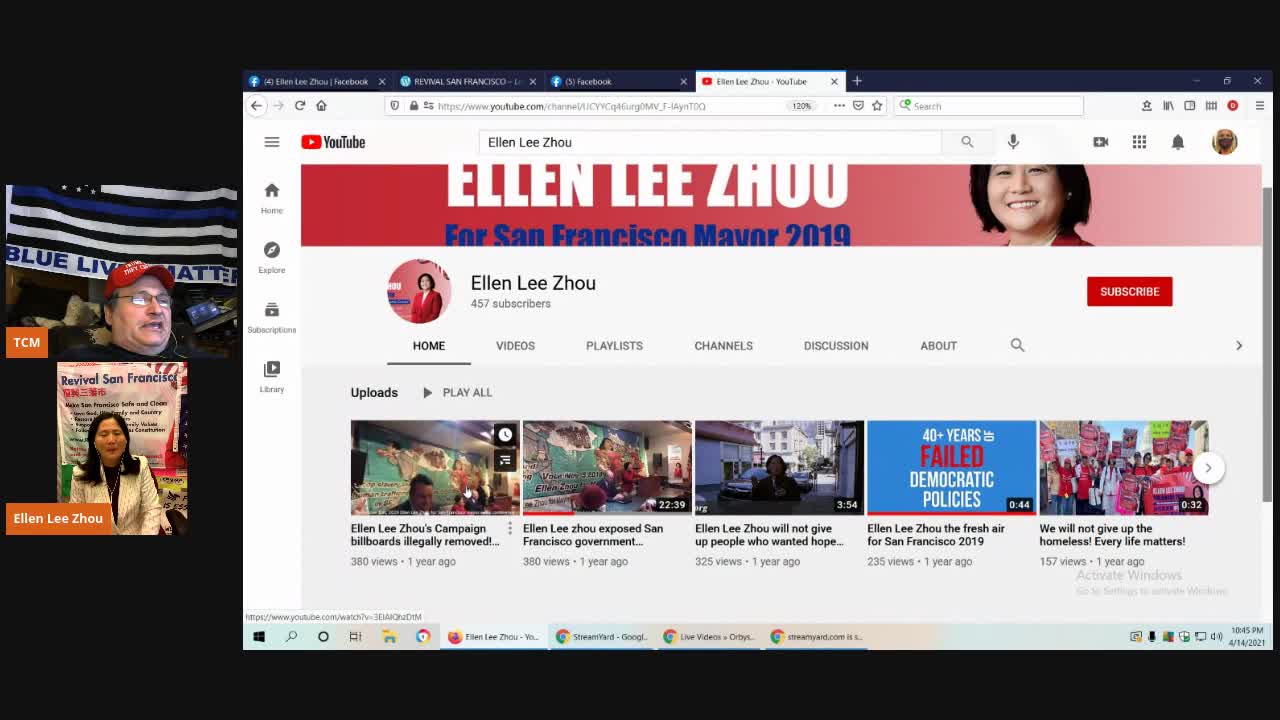Select the channel Home tab
Viewport: 1280px width, 720px height.
click(429, 345)
